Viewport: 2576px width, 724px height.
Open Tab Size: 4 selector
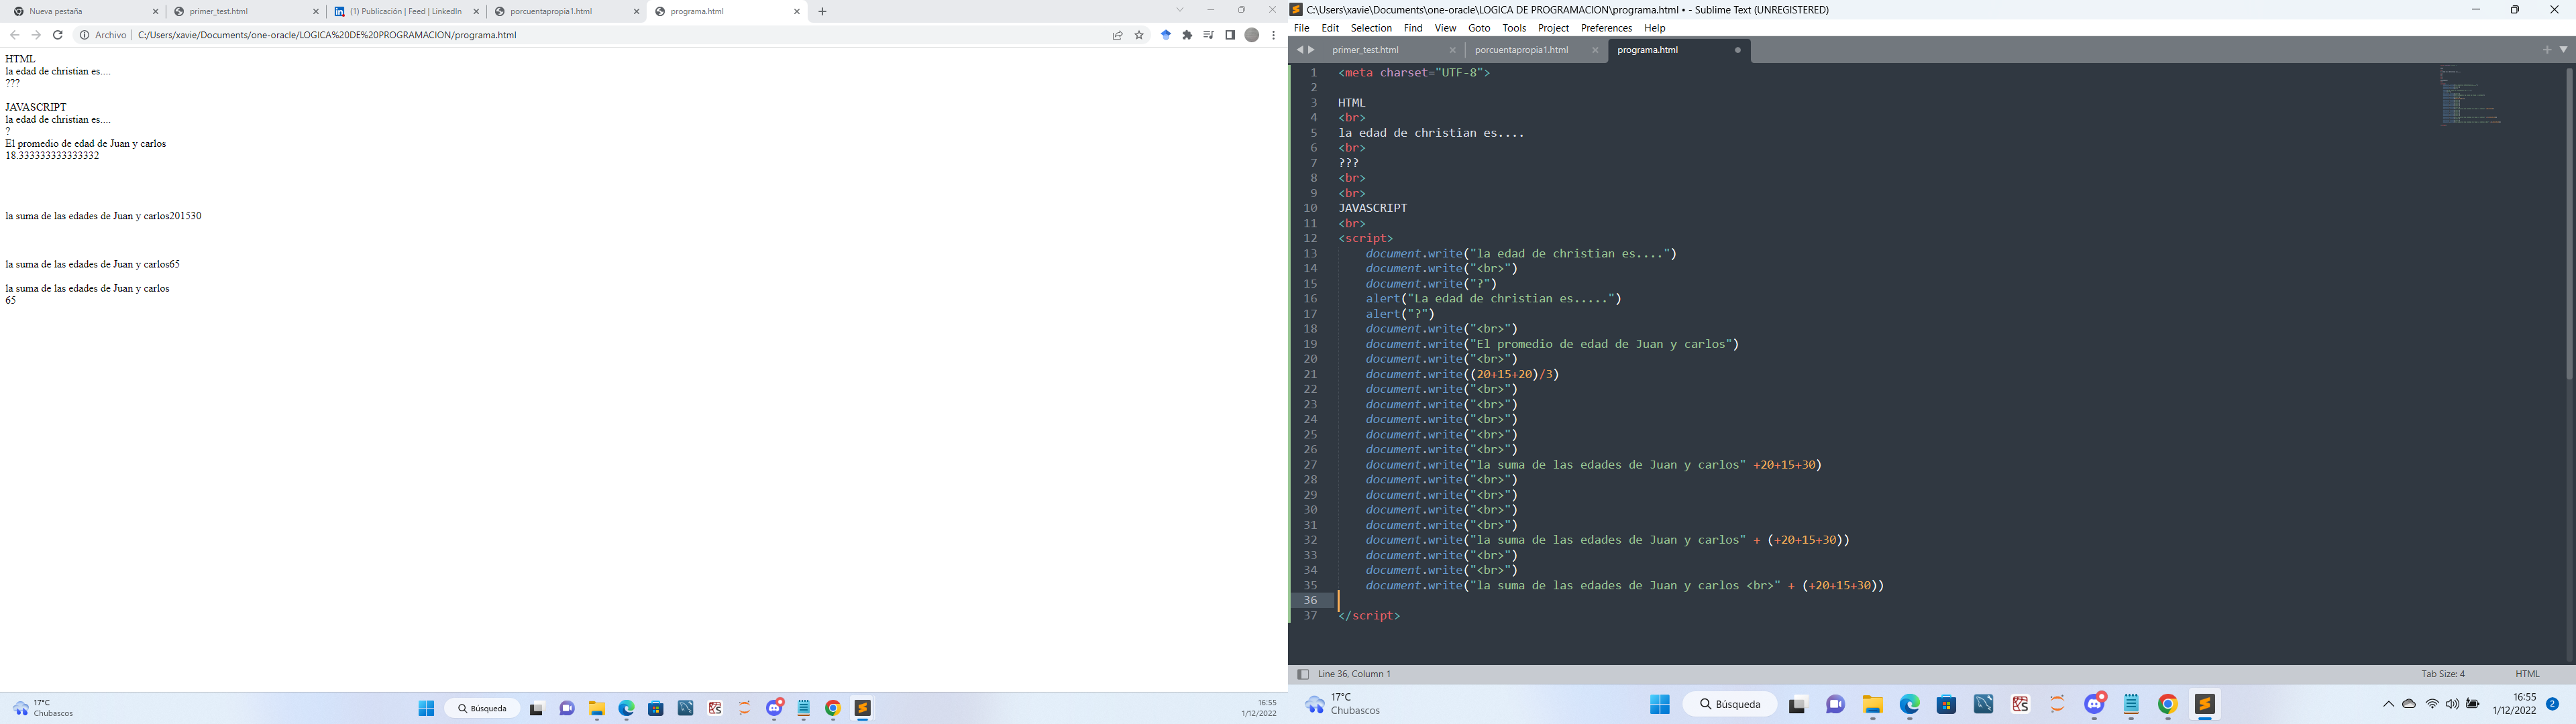2443,674
